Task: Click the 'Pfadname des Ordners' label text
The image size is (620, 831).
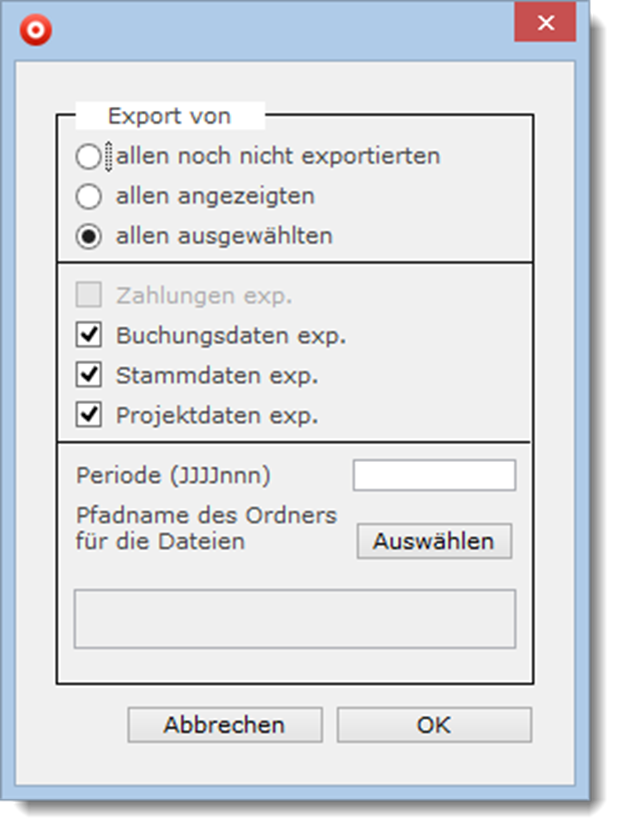Action: point(206,516)
